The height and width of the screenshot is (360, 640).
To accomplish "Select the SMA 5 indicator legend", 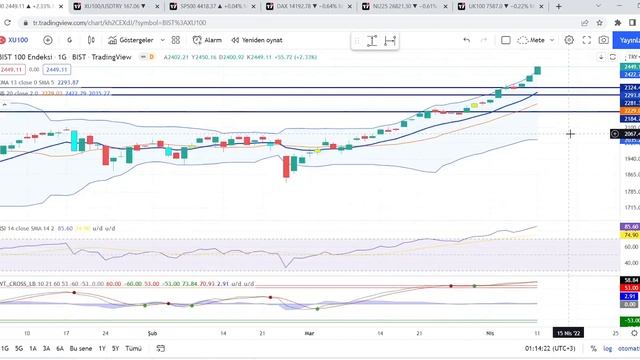I will 39,82.
